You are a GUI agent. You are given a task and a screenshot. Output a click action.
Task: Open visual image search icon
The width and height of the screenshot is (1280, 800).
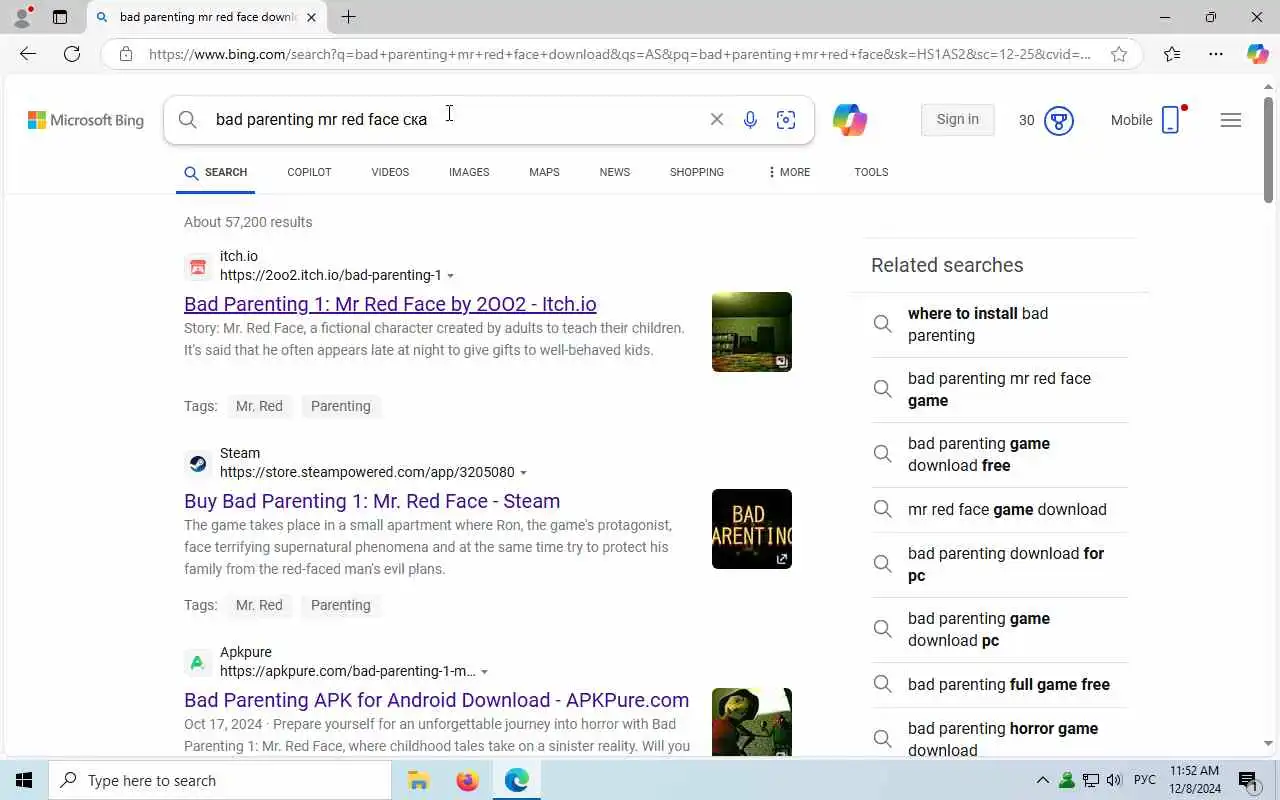coord(786,120)
